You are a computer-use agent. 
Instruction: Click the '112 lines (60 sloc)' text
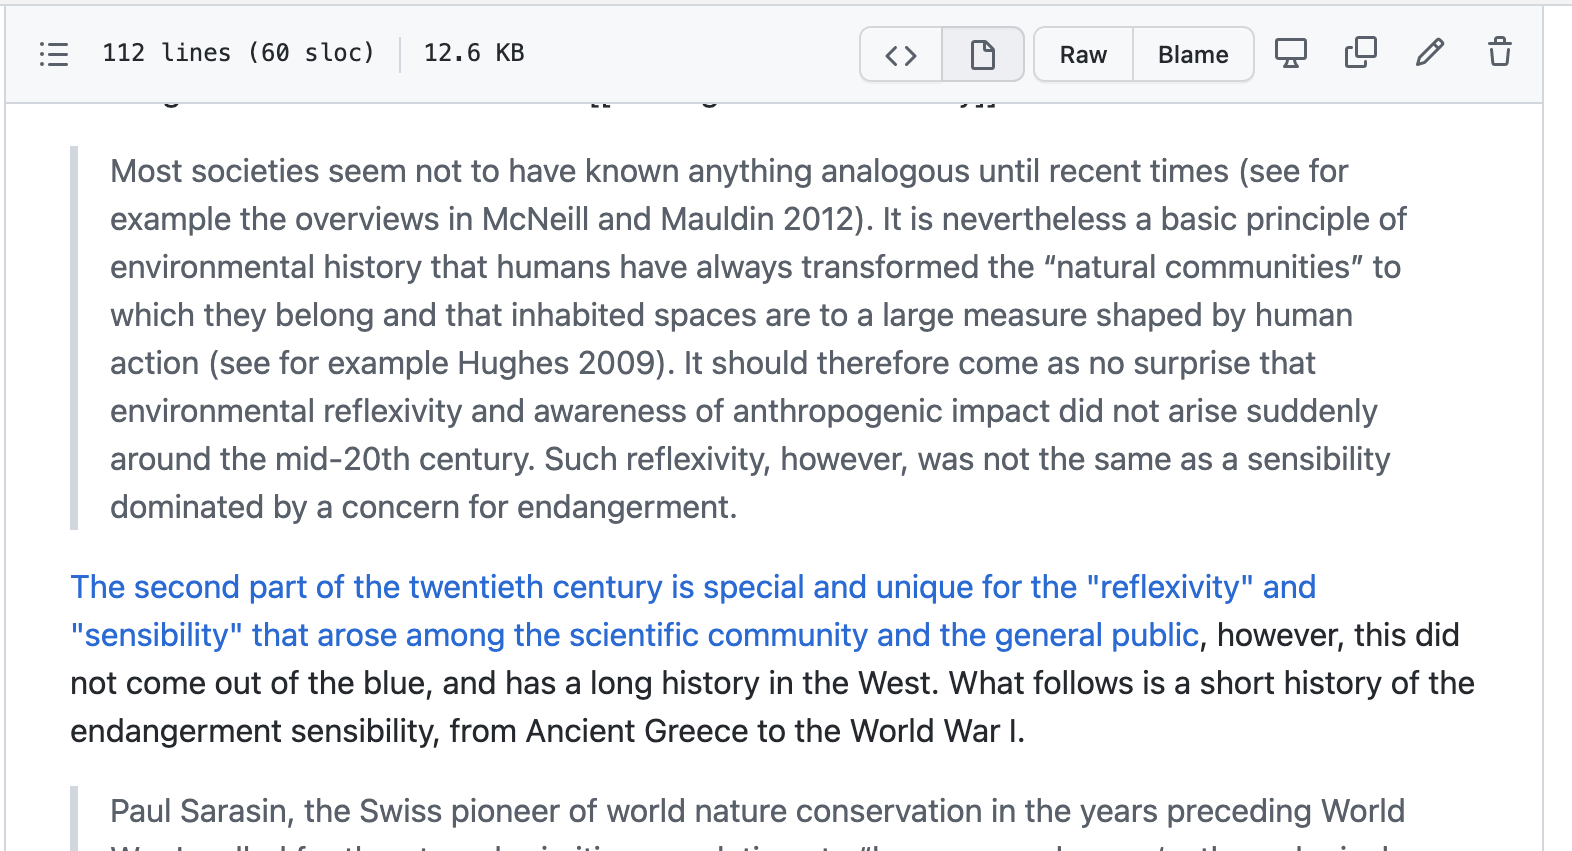click(238, 53)
